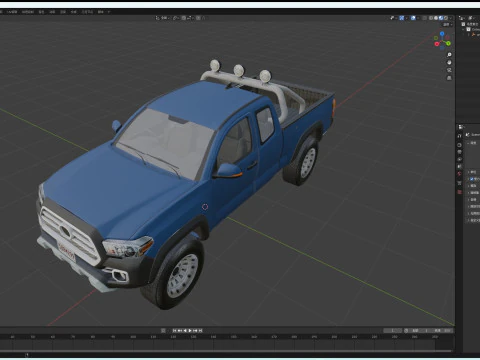Screen dimensions: 480x360
Task: Toggle preview range clock icon
Action: [406, 330]
